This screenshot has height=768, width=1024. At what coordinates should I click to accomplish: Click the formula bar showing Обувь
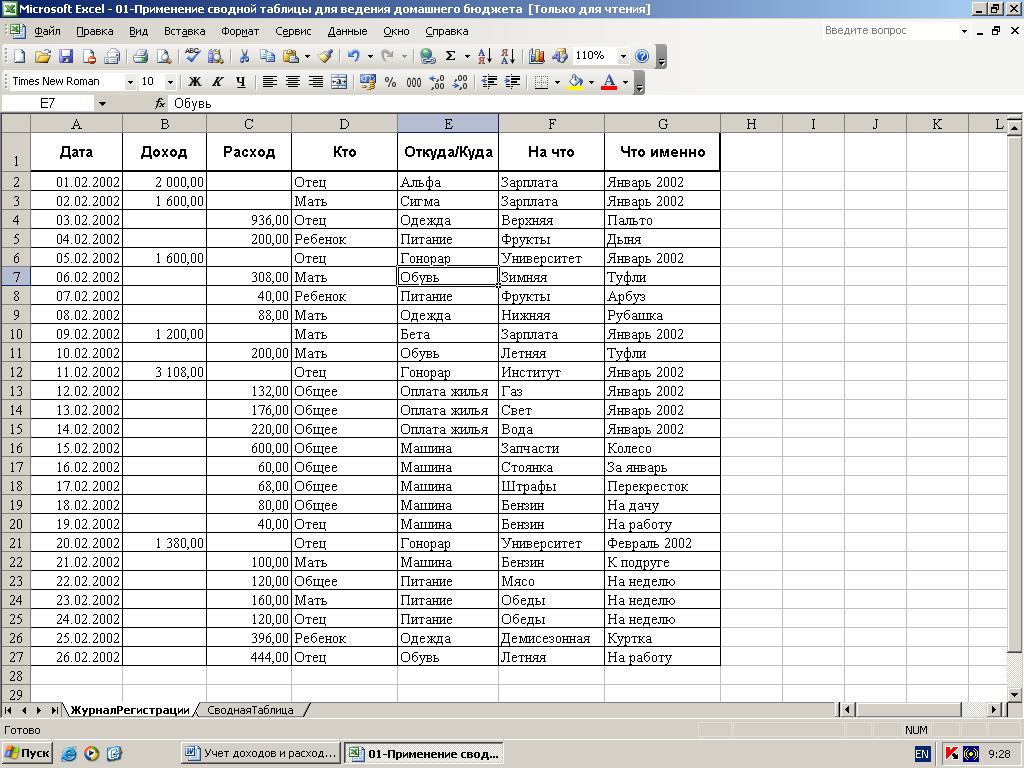point(594,103)
